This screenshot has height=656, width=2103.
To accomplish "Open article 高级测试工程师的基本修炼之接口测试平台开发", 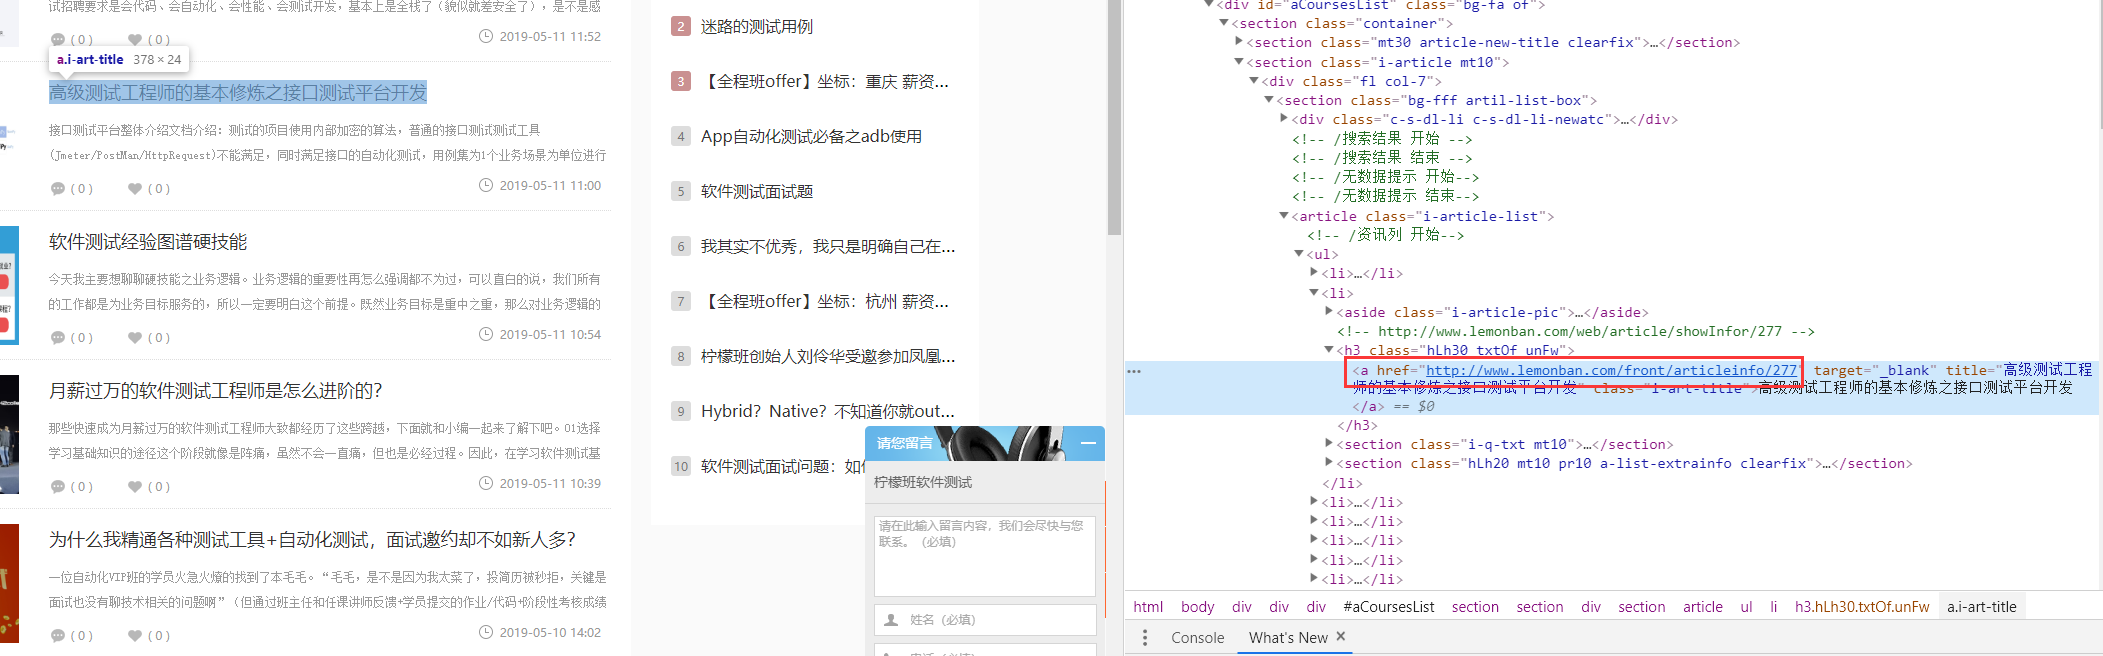I will click(x=238, y=93).
